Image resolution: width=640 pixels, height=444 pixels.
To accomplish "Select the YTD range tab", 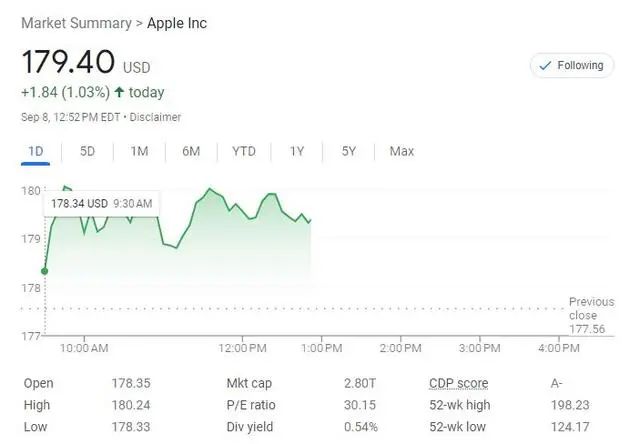I will 244,152.
